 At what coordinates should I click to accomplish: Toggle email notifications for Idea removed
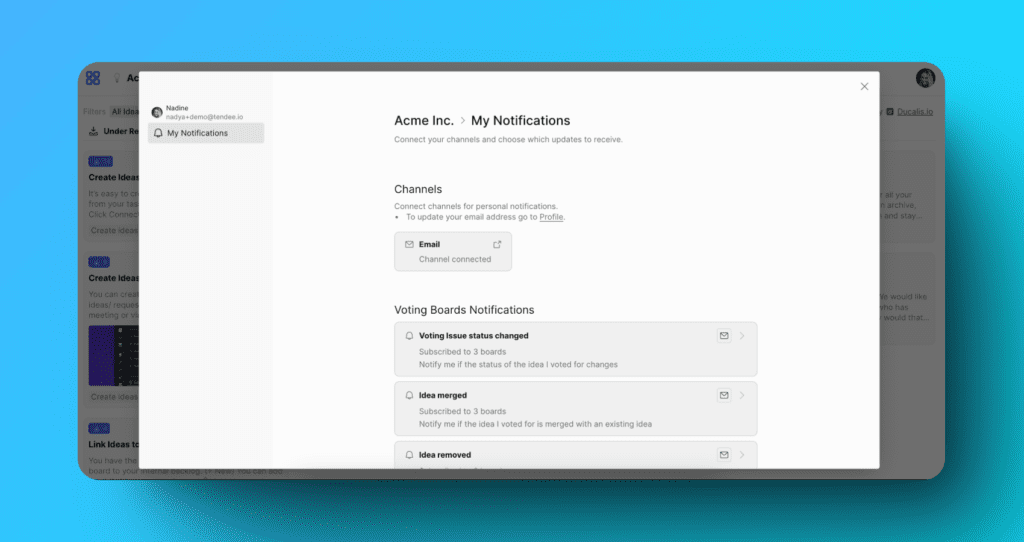(724, 455)
